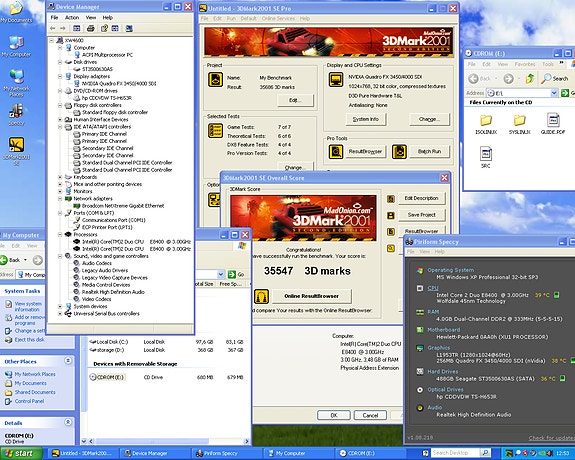Click the yellow icon beside the Batch Run button
This screenshot has height=460, width=575.
tap(399, 151)
